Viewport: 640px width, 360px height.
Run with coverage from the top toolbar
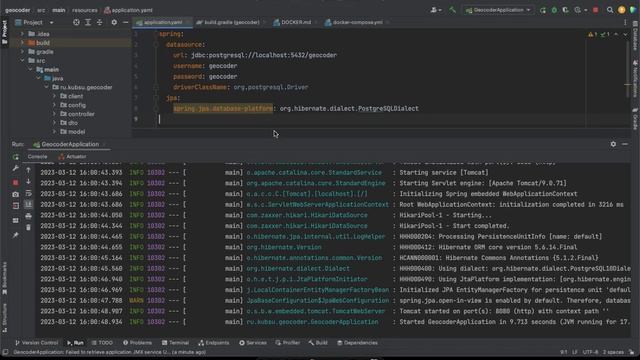tap(565, 10)
